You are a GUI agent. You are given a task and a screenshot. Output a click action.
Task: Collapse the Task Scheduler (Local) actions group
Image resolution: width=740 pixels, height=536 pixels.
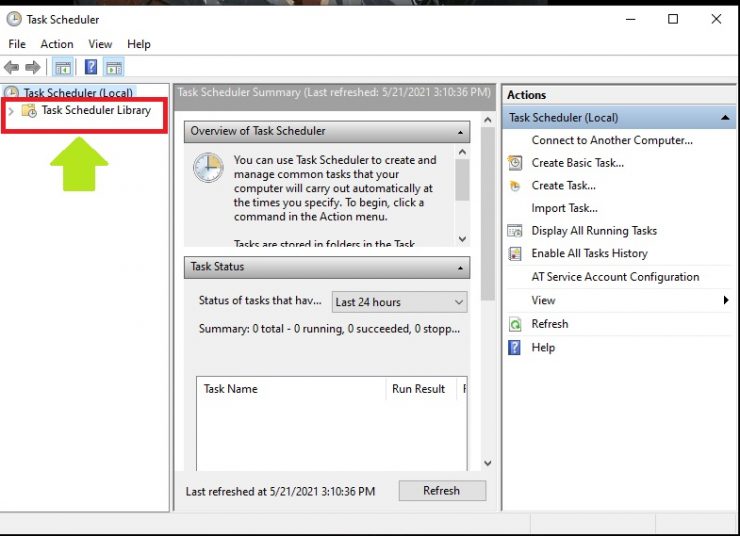pos(725,117)
